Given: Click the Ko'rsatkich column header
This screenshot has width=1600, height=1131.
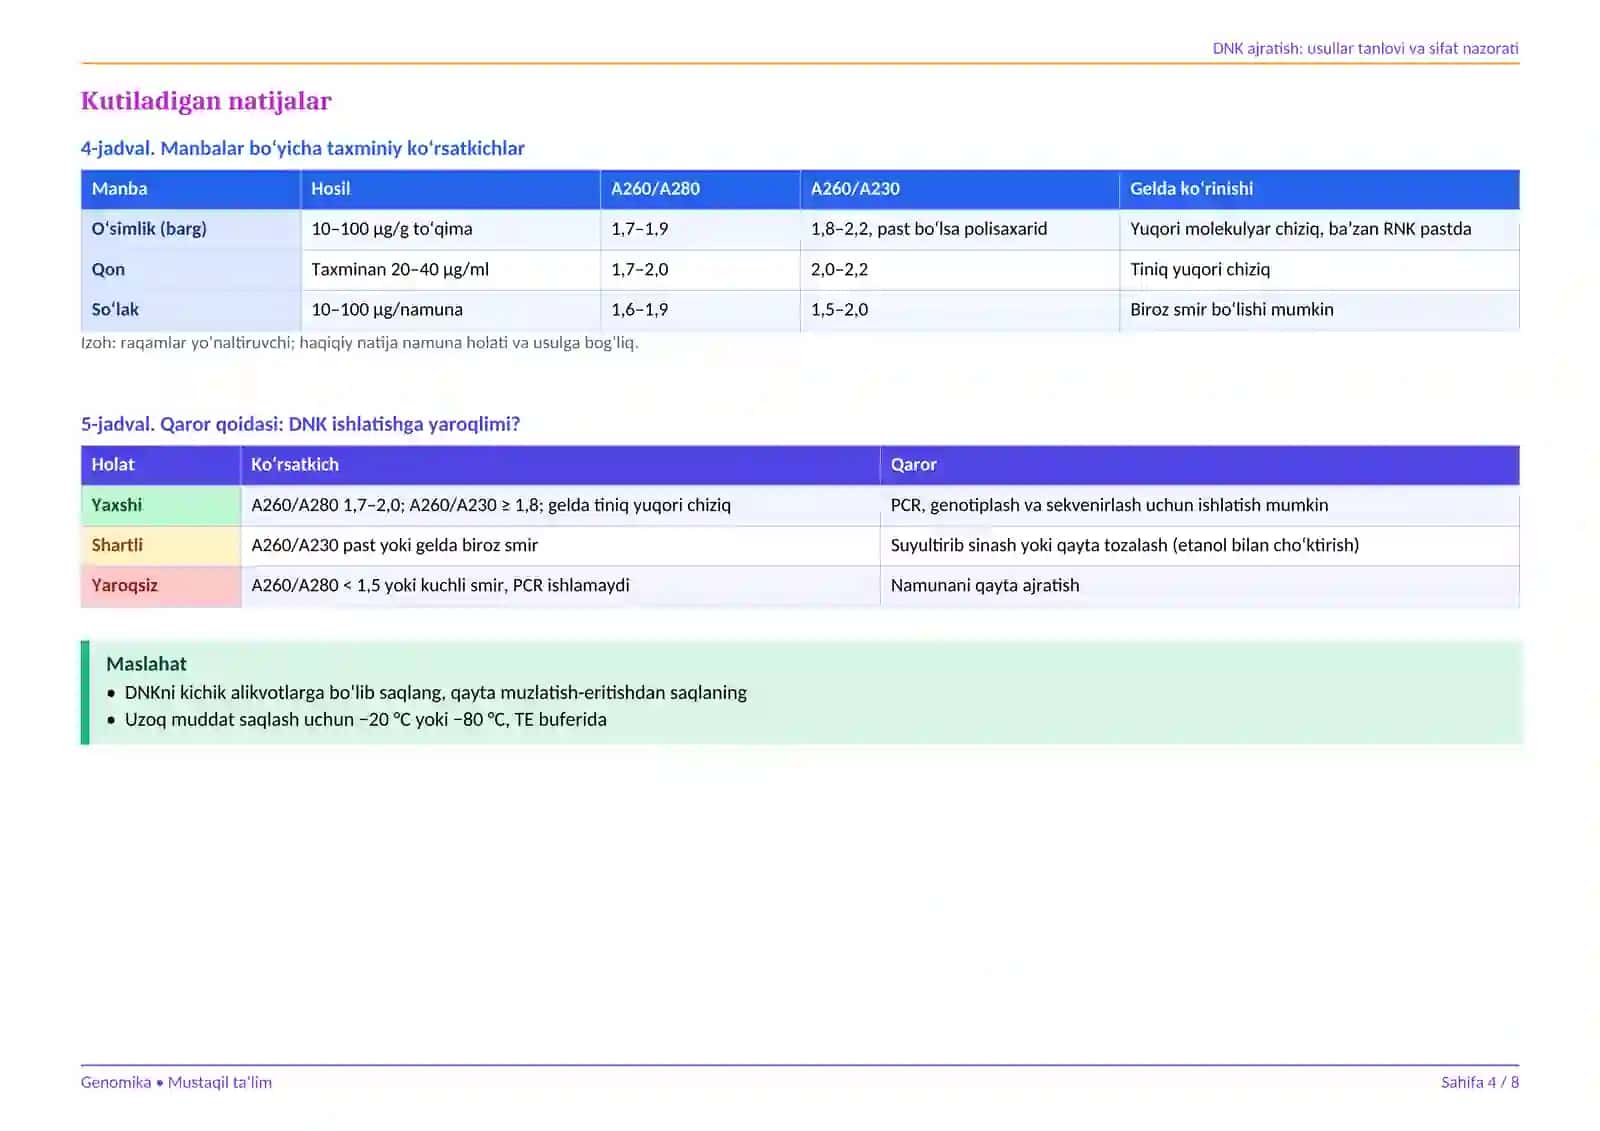Looking at the screenshot, I should 560,465.
